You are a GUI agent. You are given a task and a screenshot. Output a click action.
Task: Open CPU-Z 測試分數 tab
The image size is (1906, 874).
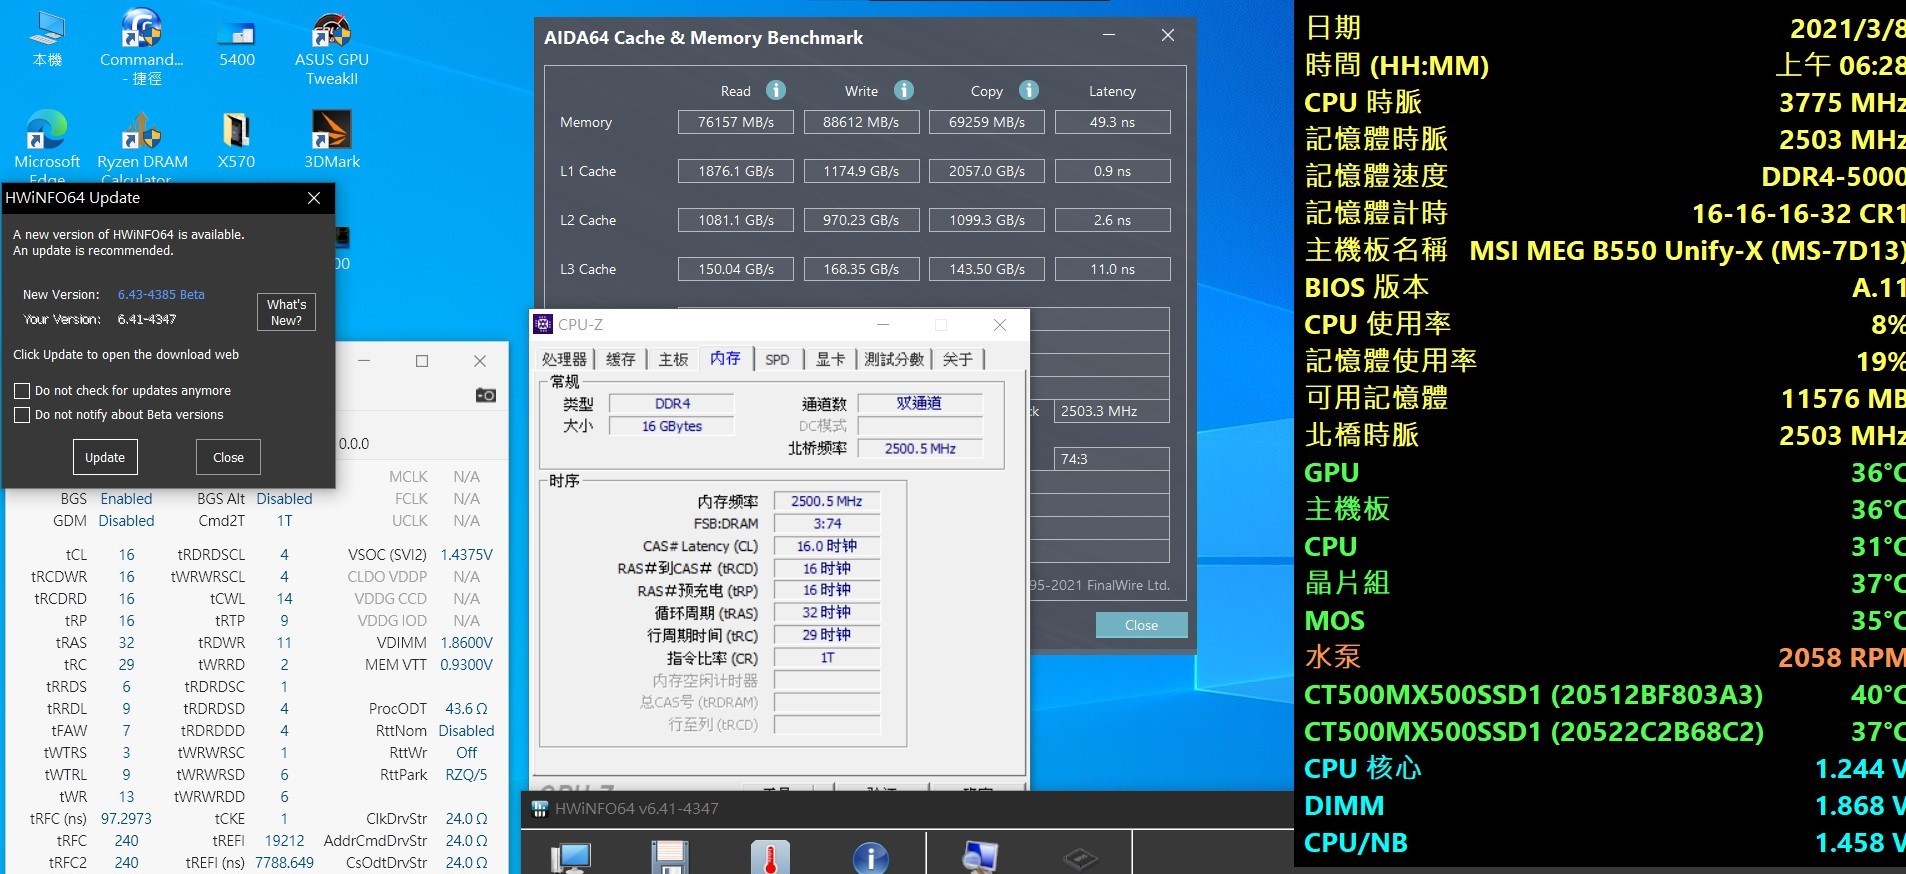pyautogui.click(x=894, y=359)
